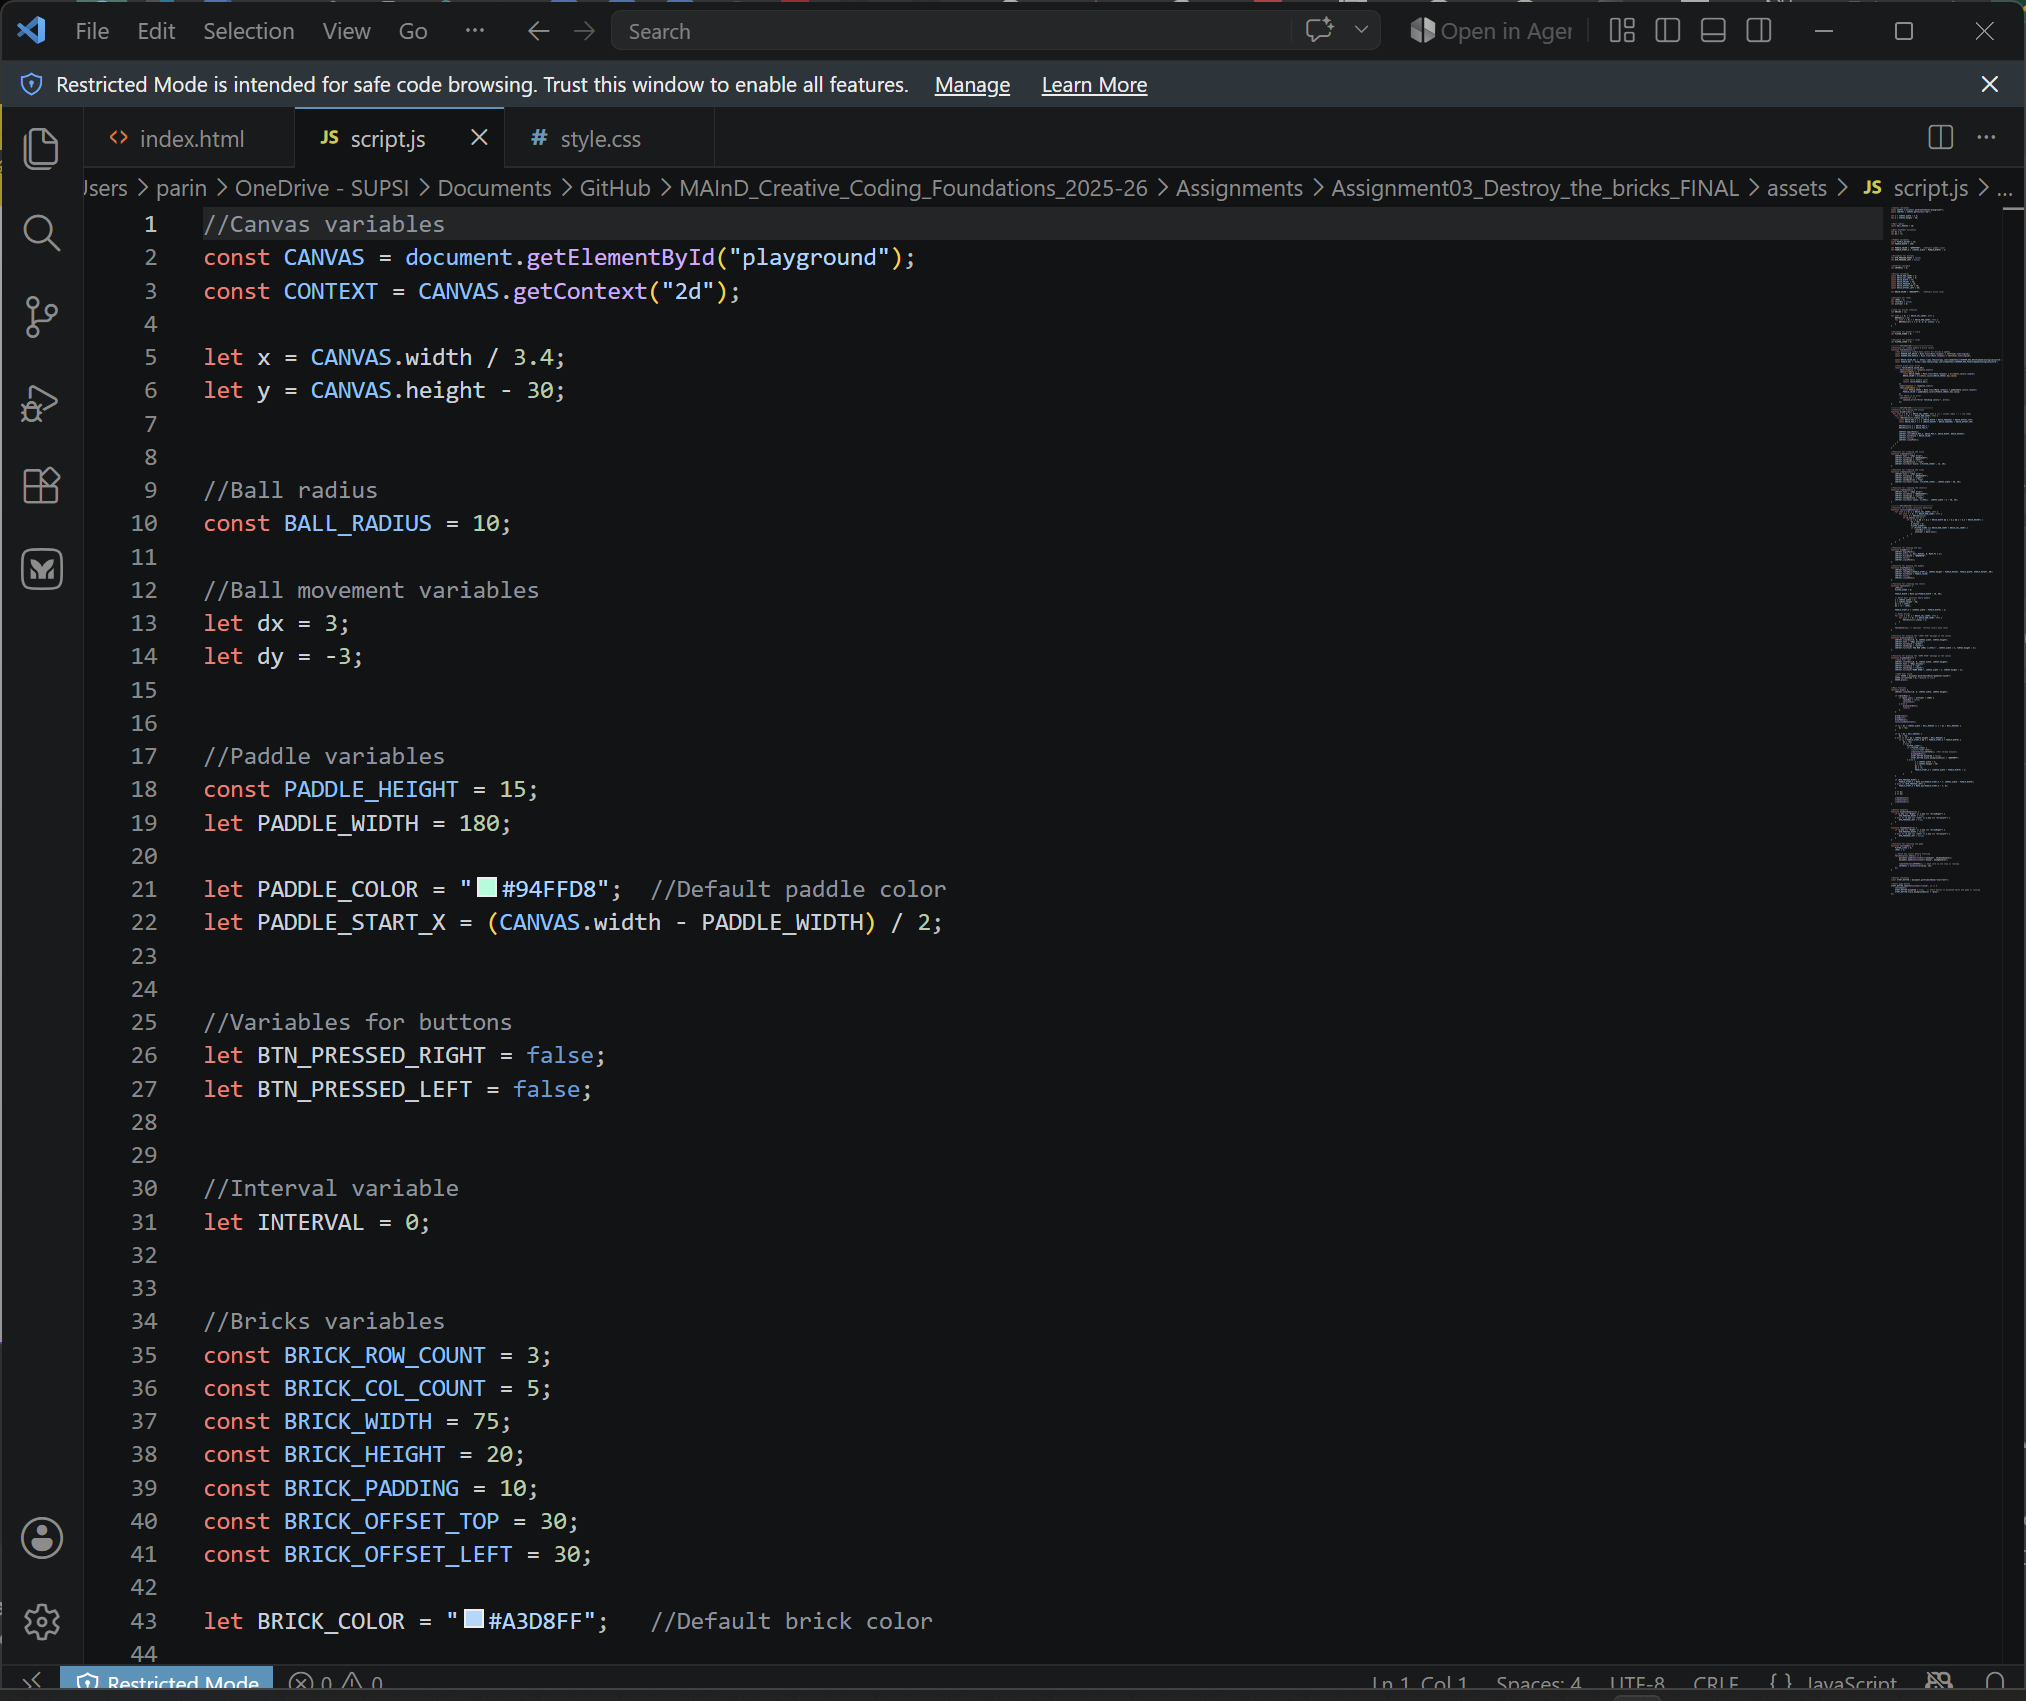Click the #A3D8FF brick color swatch
2026x1701 pixels.
pyautogui.click(x=474, y=1618)
